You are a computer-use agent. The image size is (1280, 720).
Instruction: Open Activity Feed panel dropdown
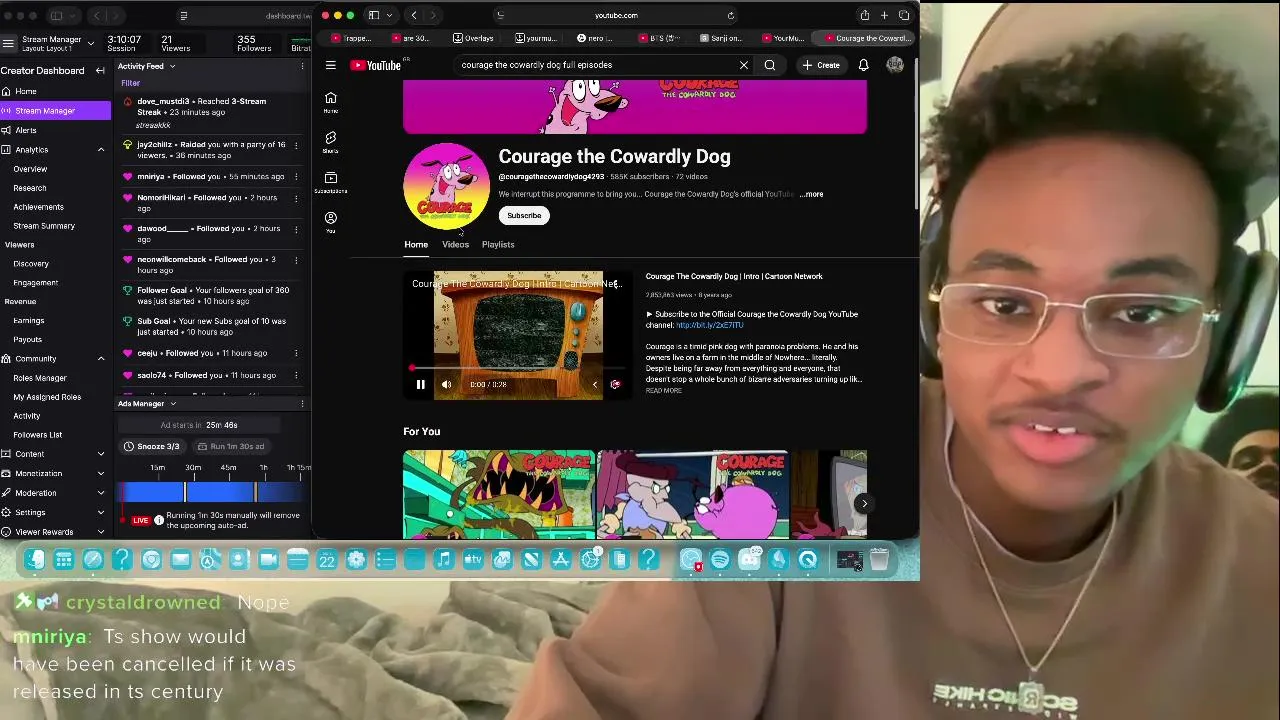point(172,67)
